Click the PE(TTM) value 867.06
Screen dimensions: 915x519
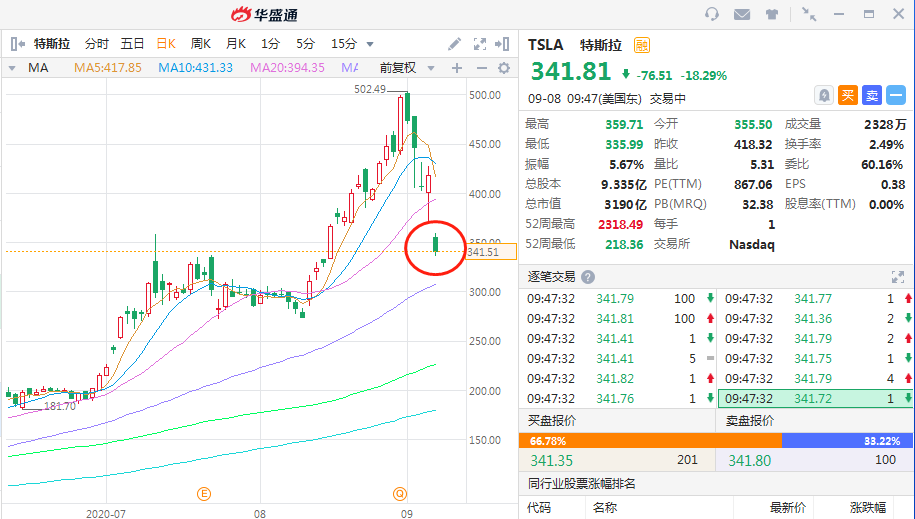point(753,184)
